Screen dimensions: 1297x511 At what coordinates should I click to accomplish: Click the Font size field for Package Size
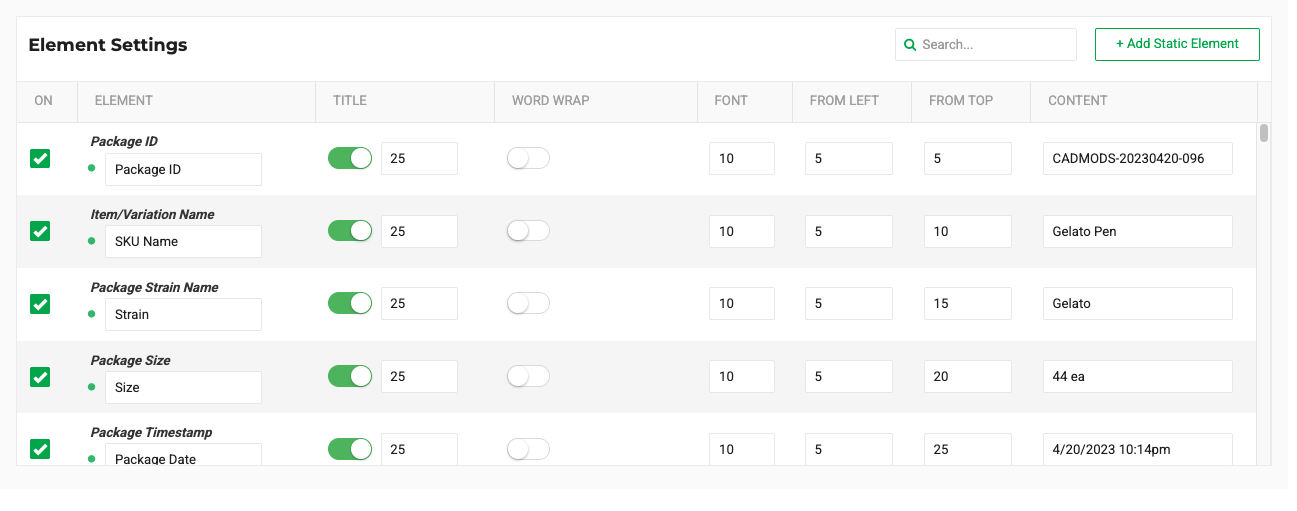pyautogui.click(x=742, y=376)
